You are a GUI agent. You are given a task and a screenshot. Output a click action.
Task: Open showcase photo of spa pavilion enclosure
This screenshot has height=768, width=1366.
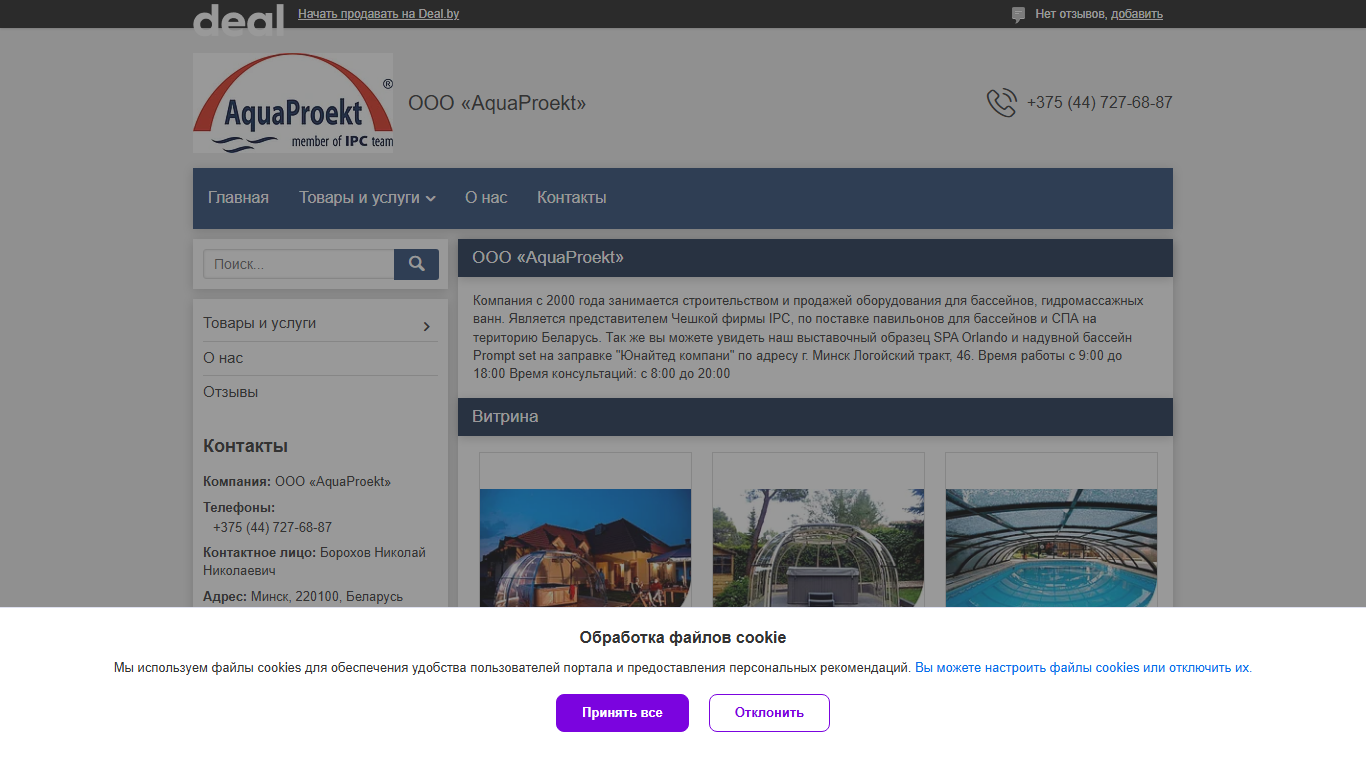click(x=819, y=548)
